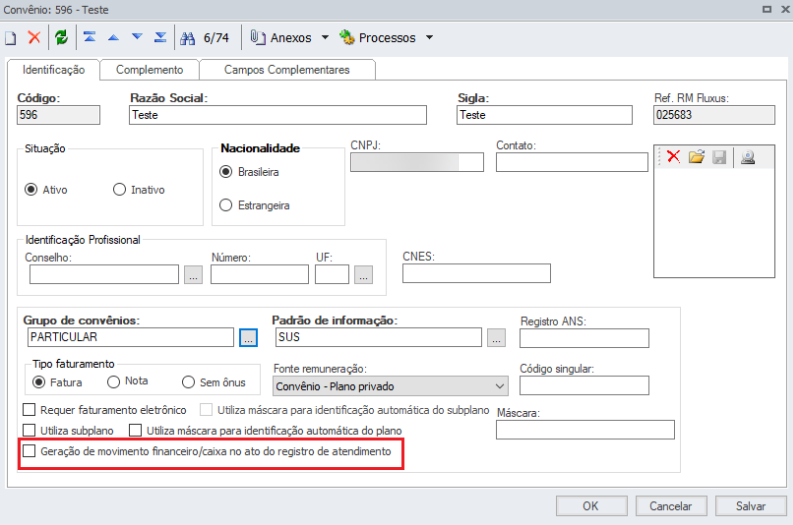The width and height of the screenshot is (793, 525).
Task: Select Nota billing type
Action: pyautogui.click(x=113, y=382)
